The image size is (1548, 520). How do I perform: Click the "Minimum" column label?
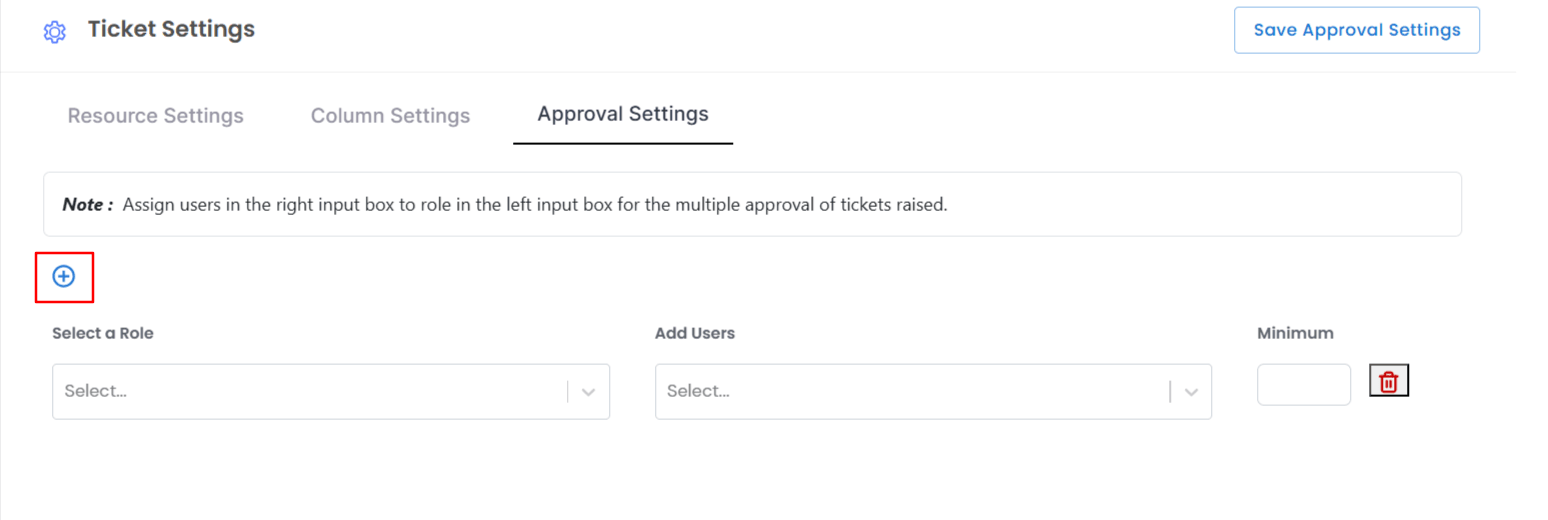coord(1295,333)
